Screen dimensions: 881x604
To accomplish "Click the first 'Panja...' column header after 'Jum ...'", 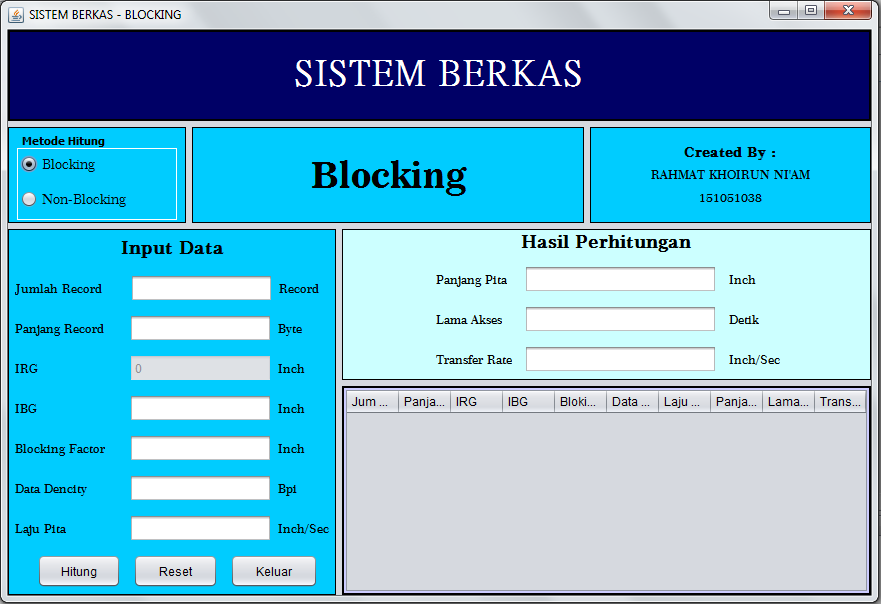I will (424, 402).
